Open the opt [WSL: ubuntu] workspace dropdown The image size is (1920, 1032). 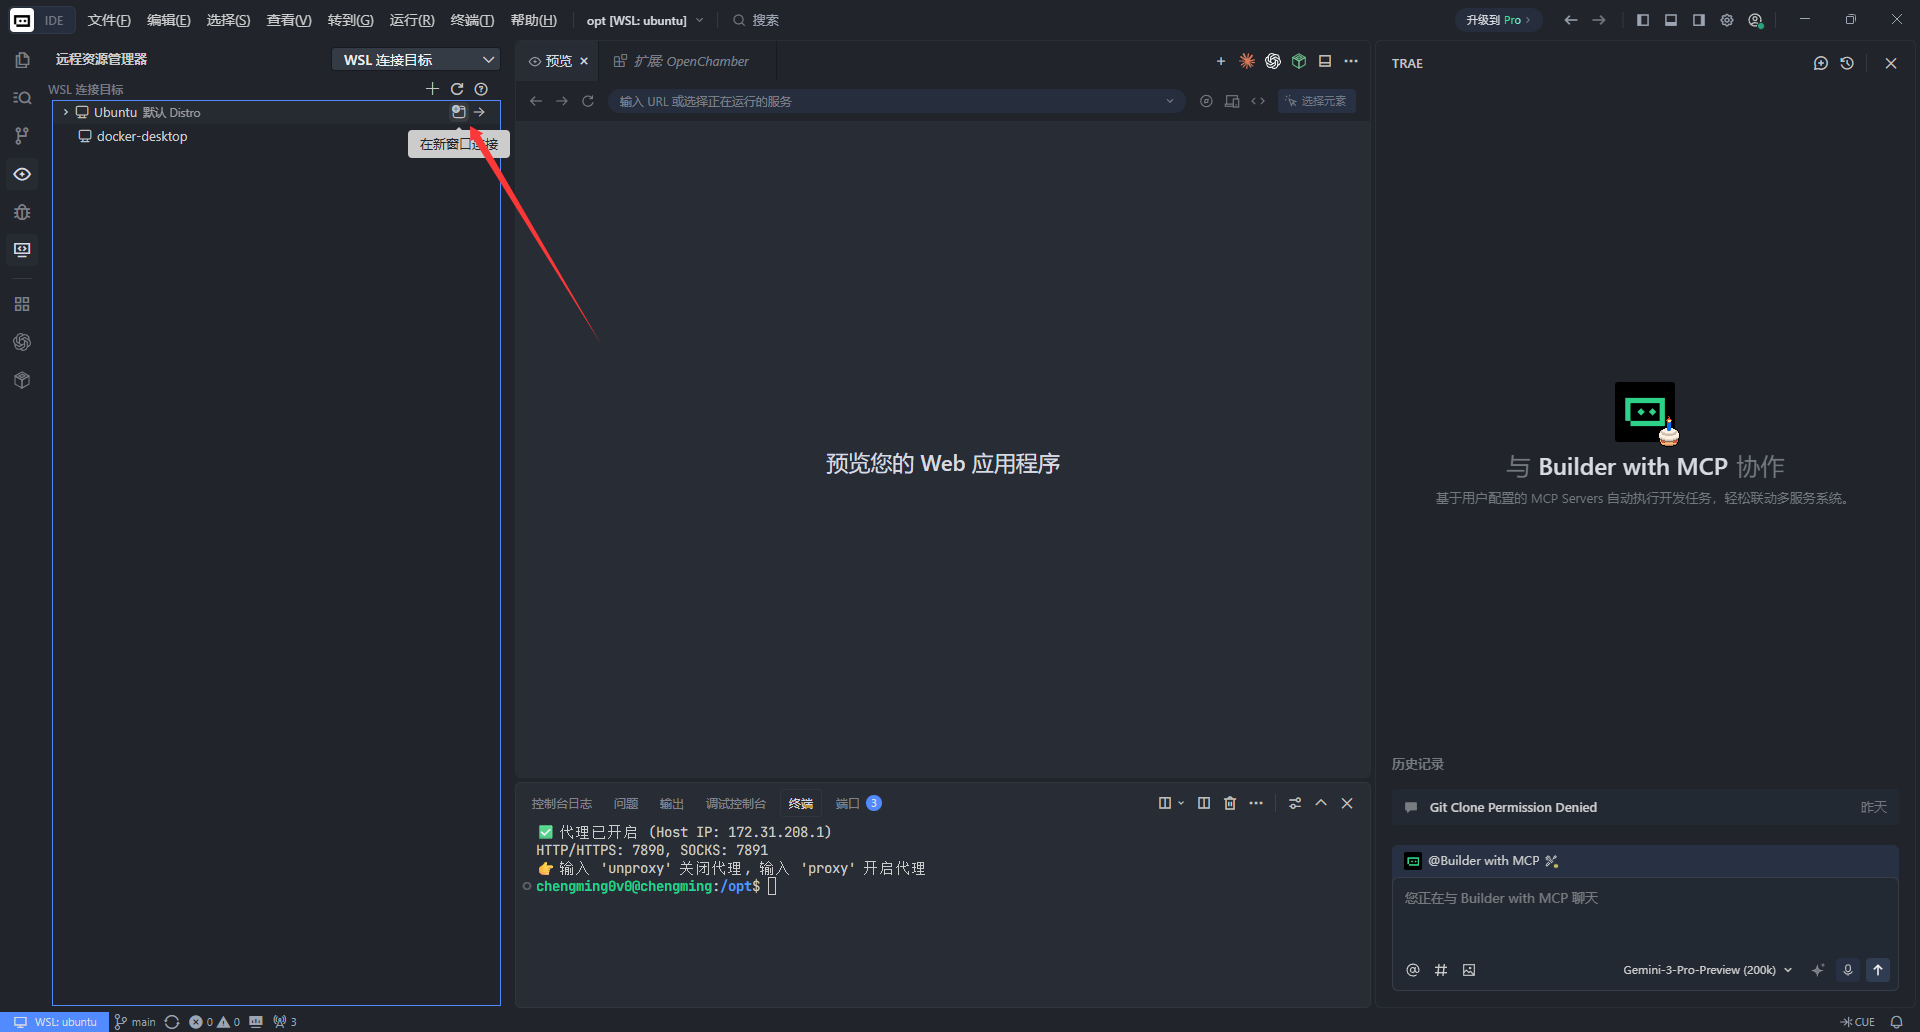[x=645, y=20]
